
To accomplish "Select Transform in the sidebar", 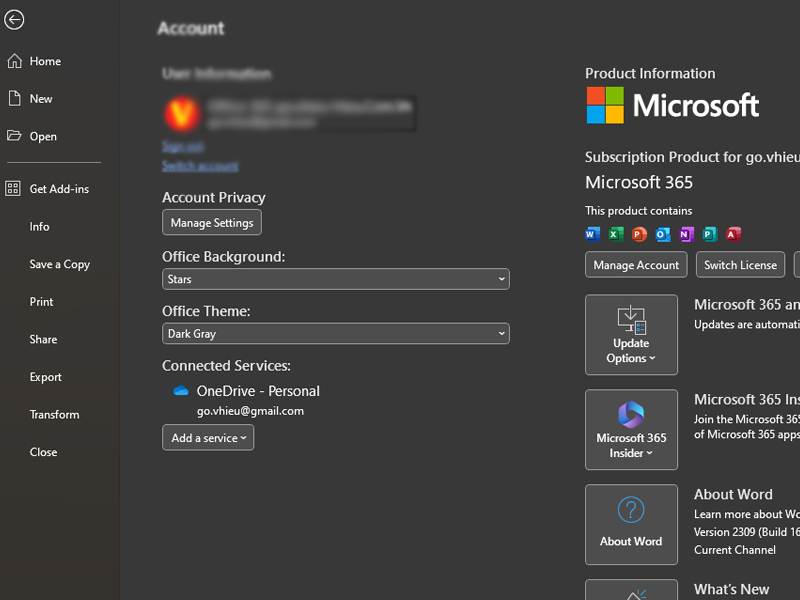I will click(x=55, y=414).
